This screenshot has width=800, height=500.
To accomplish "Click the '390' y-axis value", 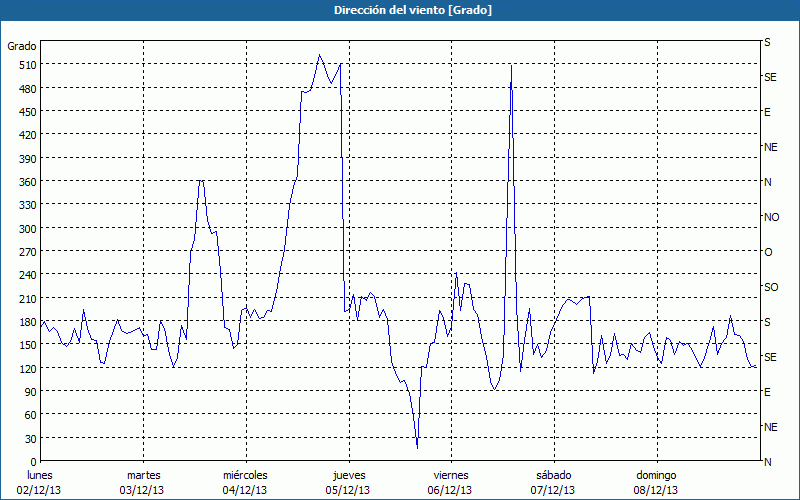I will 28,159.
